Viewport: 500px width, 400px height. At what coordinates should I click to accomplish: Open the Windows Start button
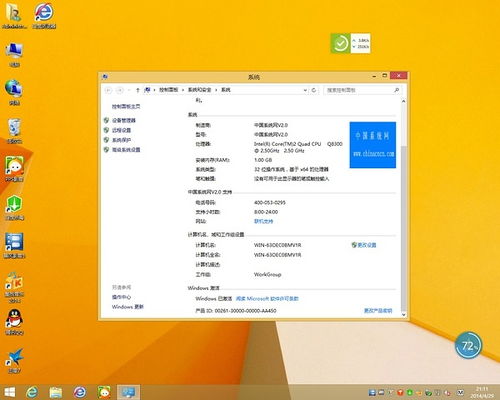pyautogui.click(x=10, y=392)
